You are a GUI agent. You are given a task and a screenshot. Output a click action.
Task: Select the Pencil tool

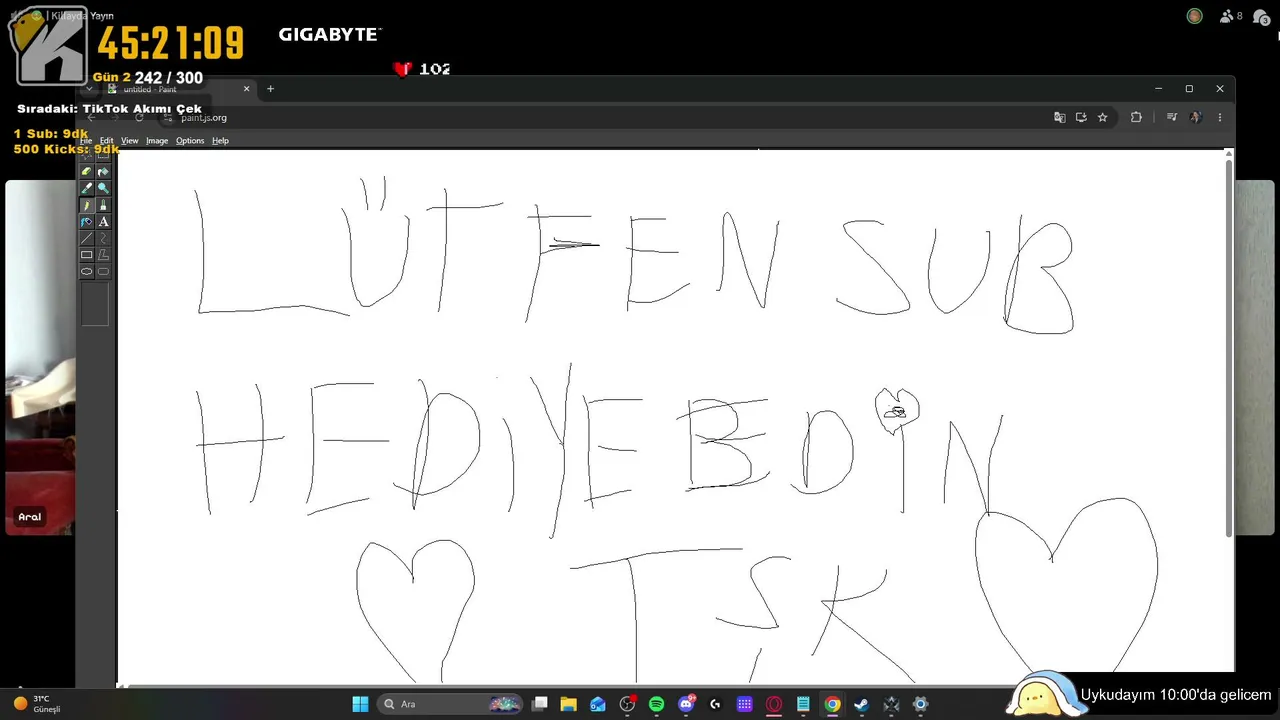(87, 205)
